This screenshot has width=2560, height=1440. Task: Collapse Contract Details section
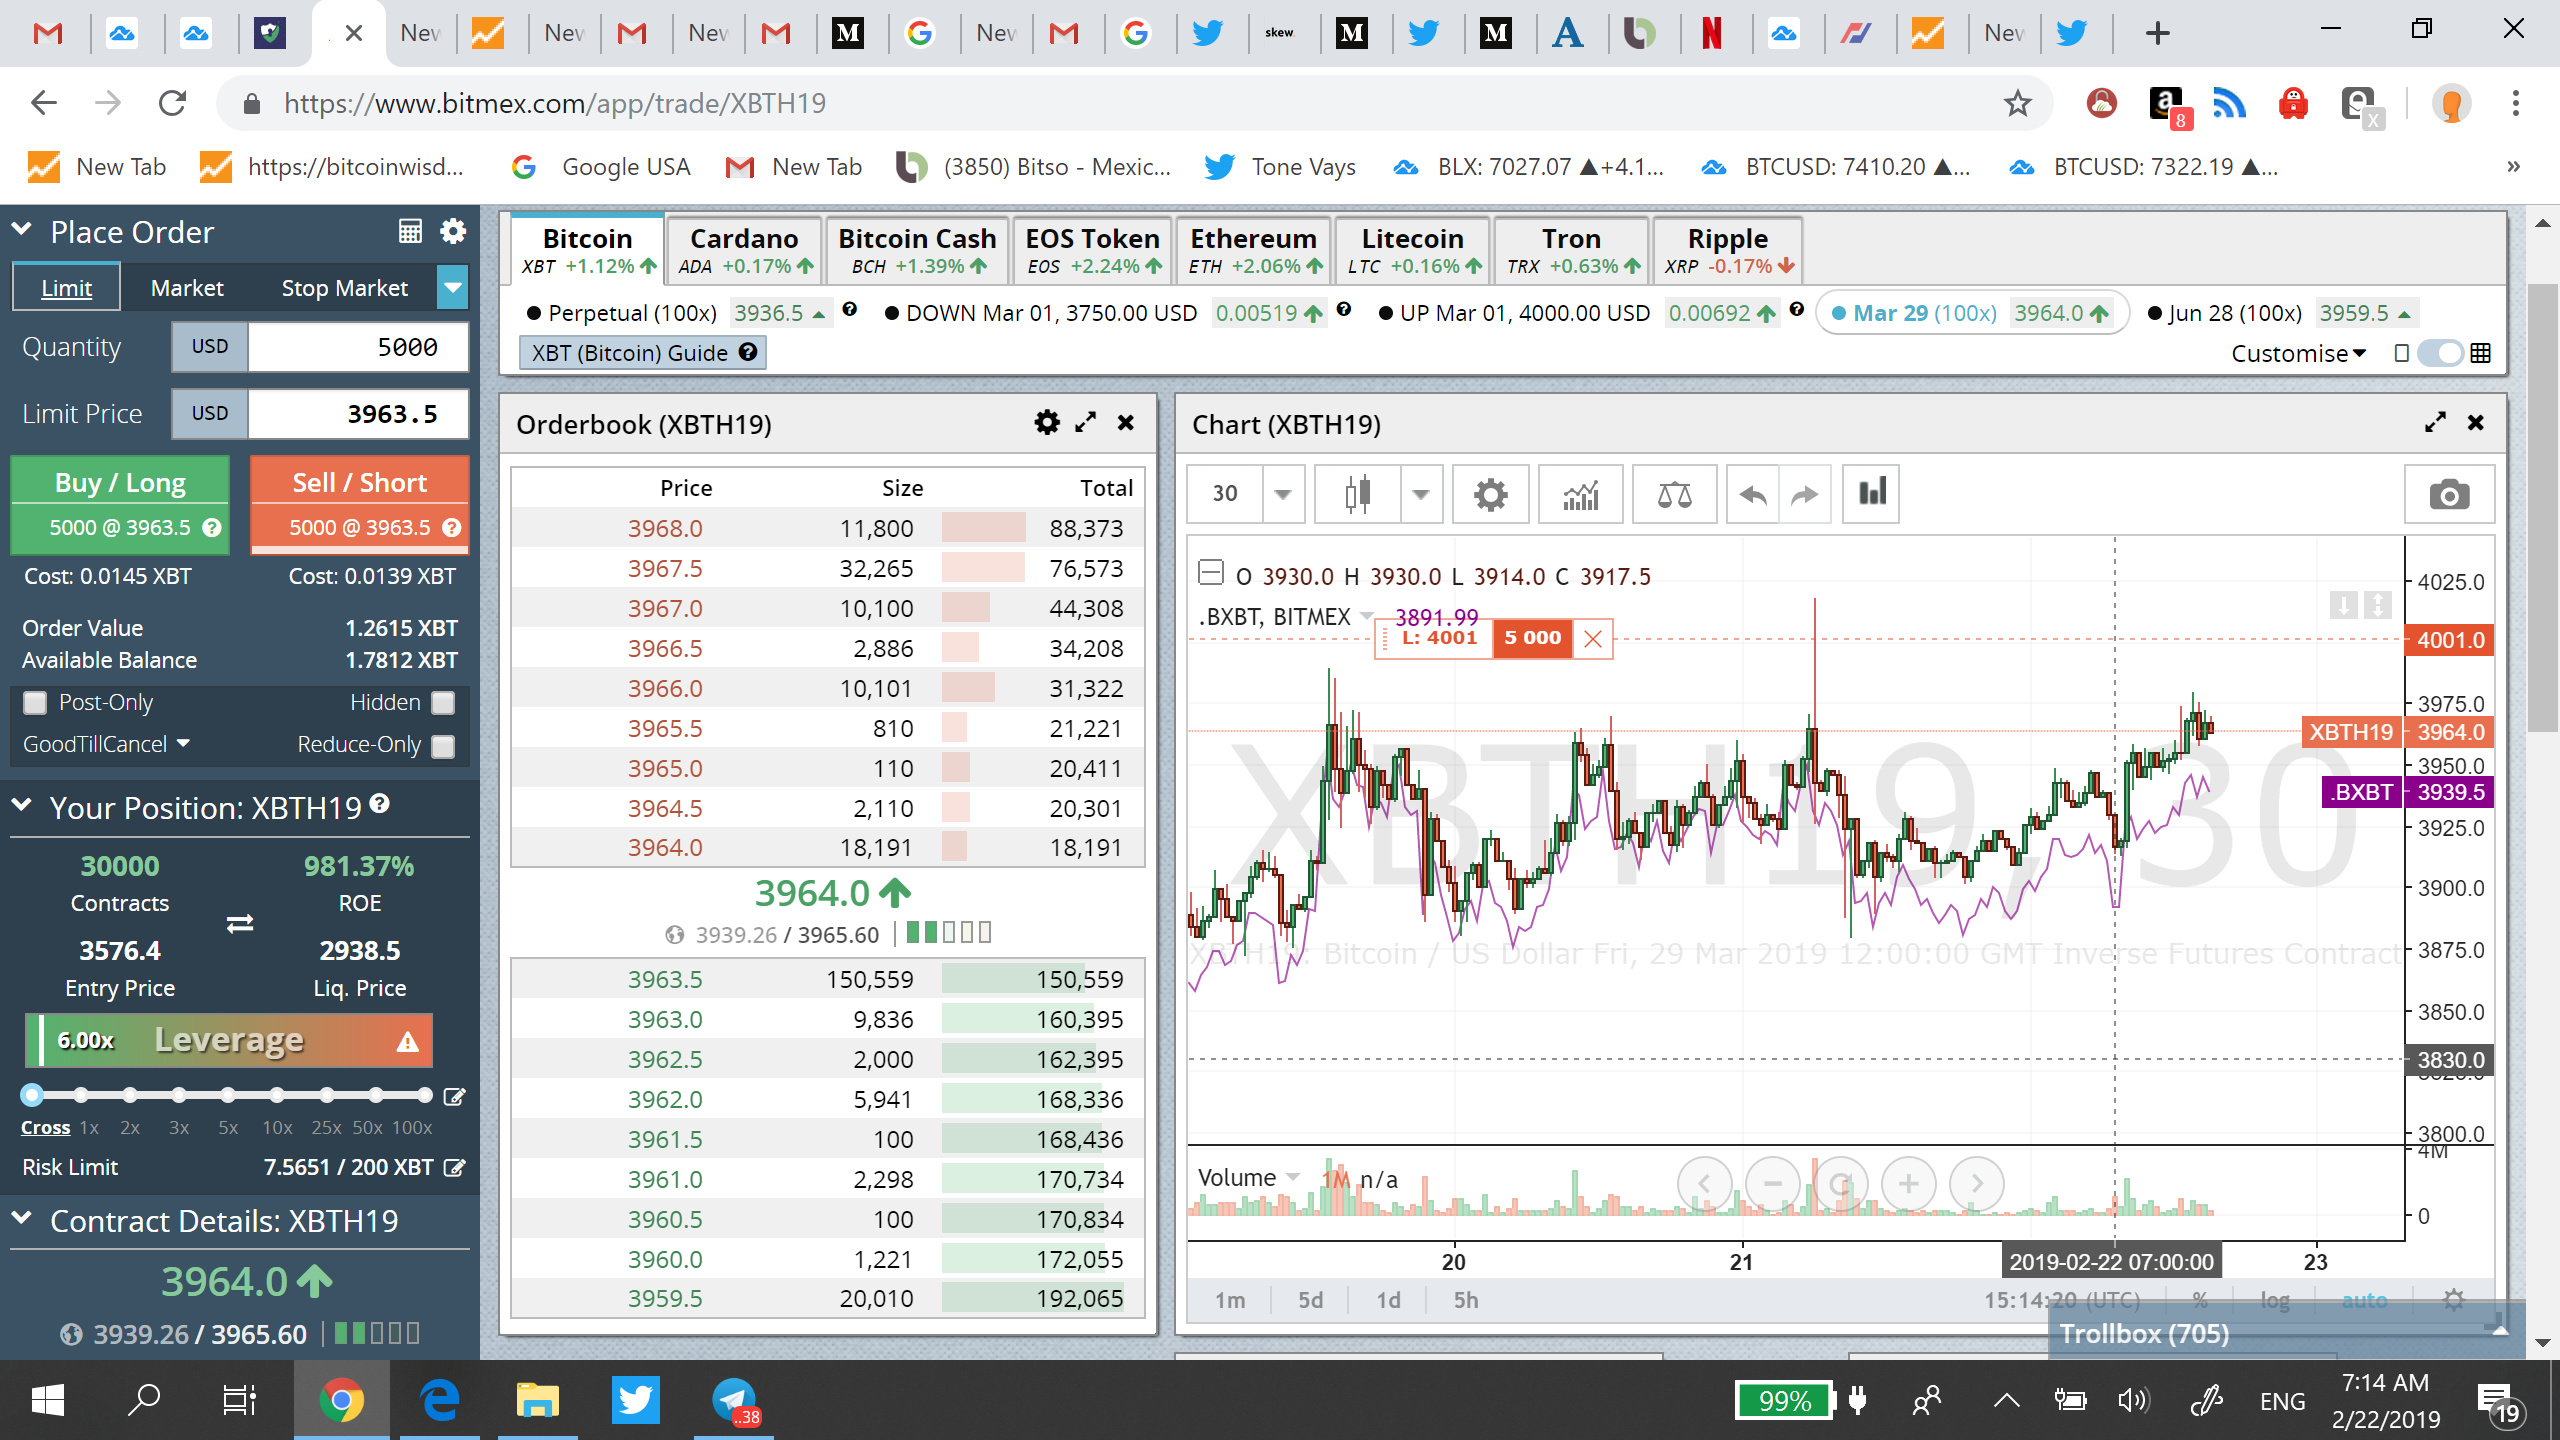(x=22, y=1218)
